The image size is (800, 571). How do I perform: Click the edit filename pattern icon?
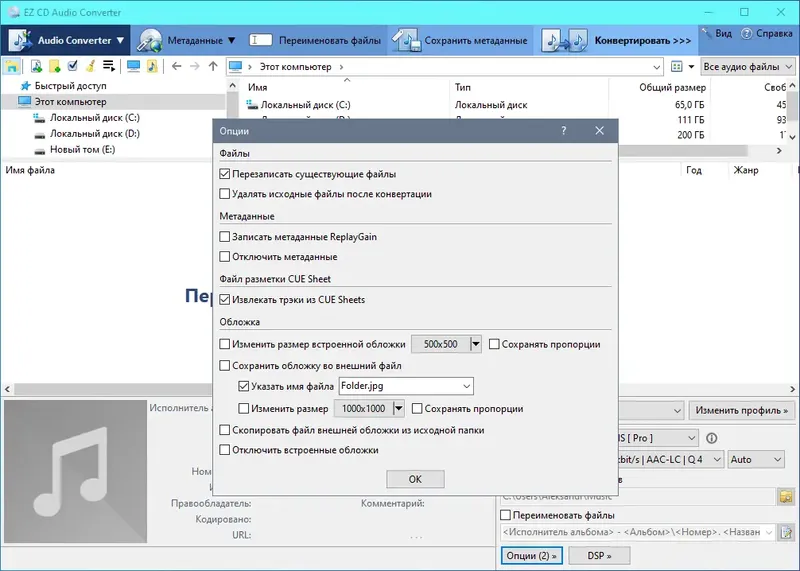pos(786,532)
